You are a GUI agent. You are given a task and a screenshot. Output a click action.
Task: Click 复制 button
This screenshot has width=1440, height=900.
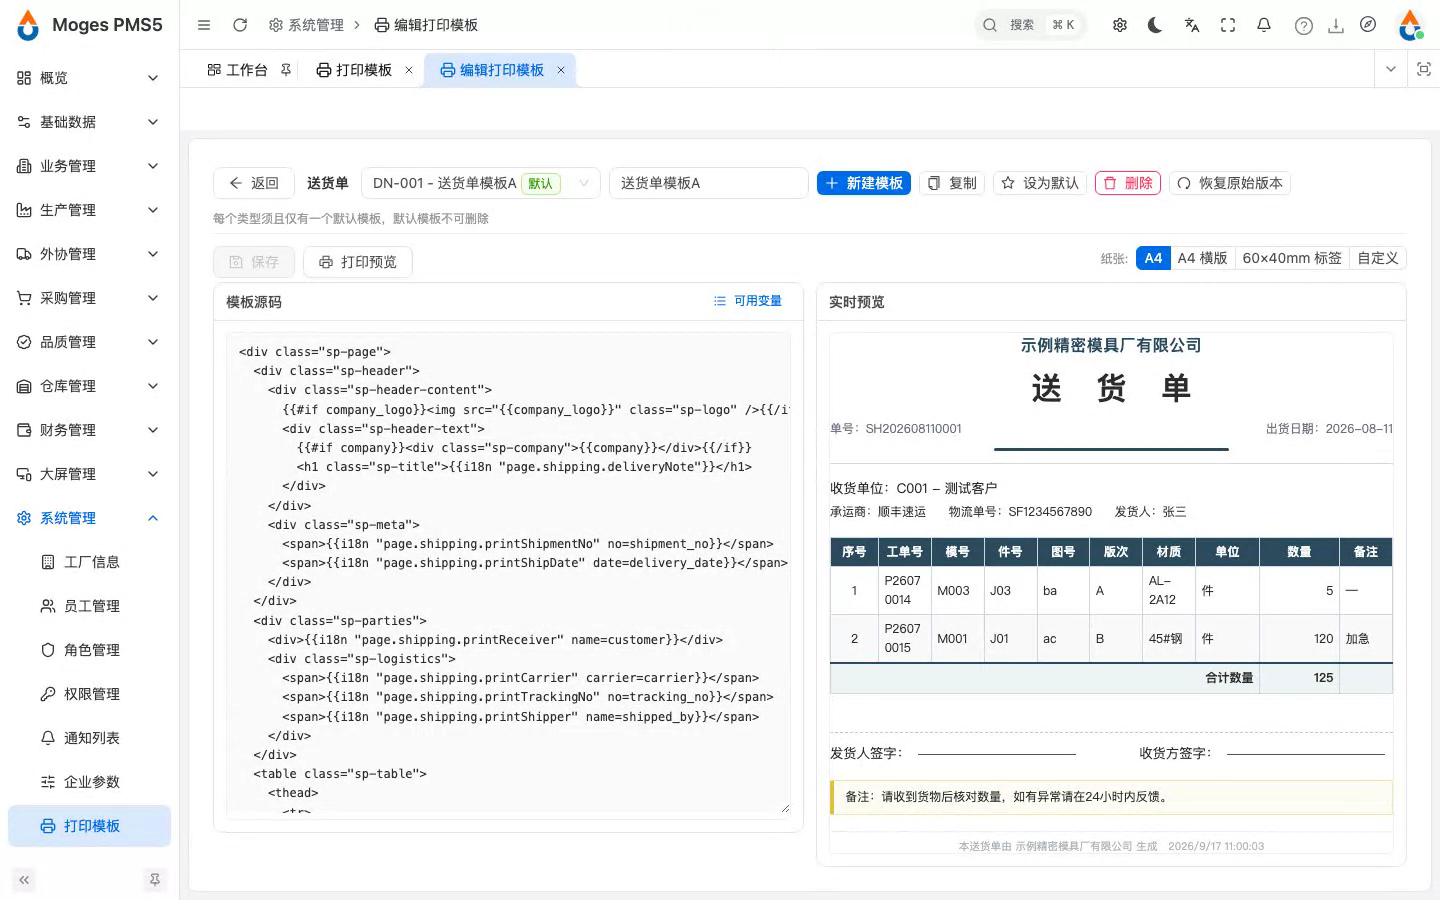click(x=952, y=183)
